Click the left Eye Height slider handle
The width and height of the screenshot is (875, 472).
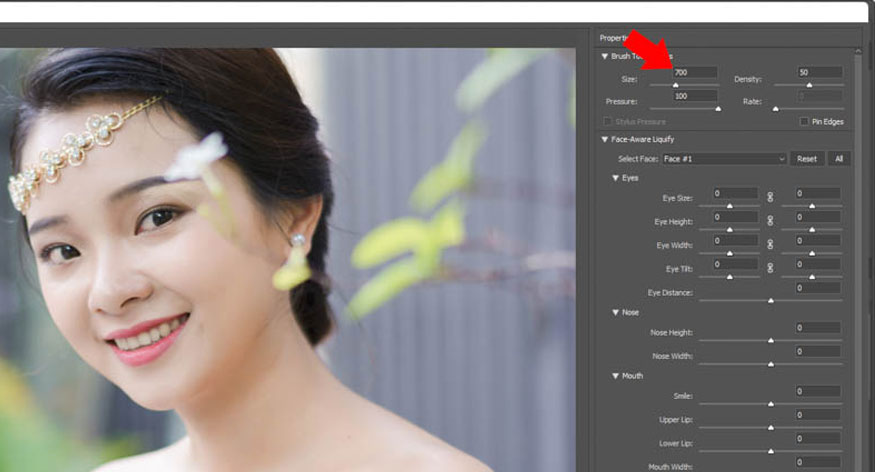729,229
